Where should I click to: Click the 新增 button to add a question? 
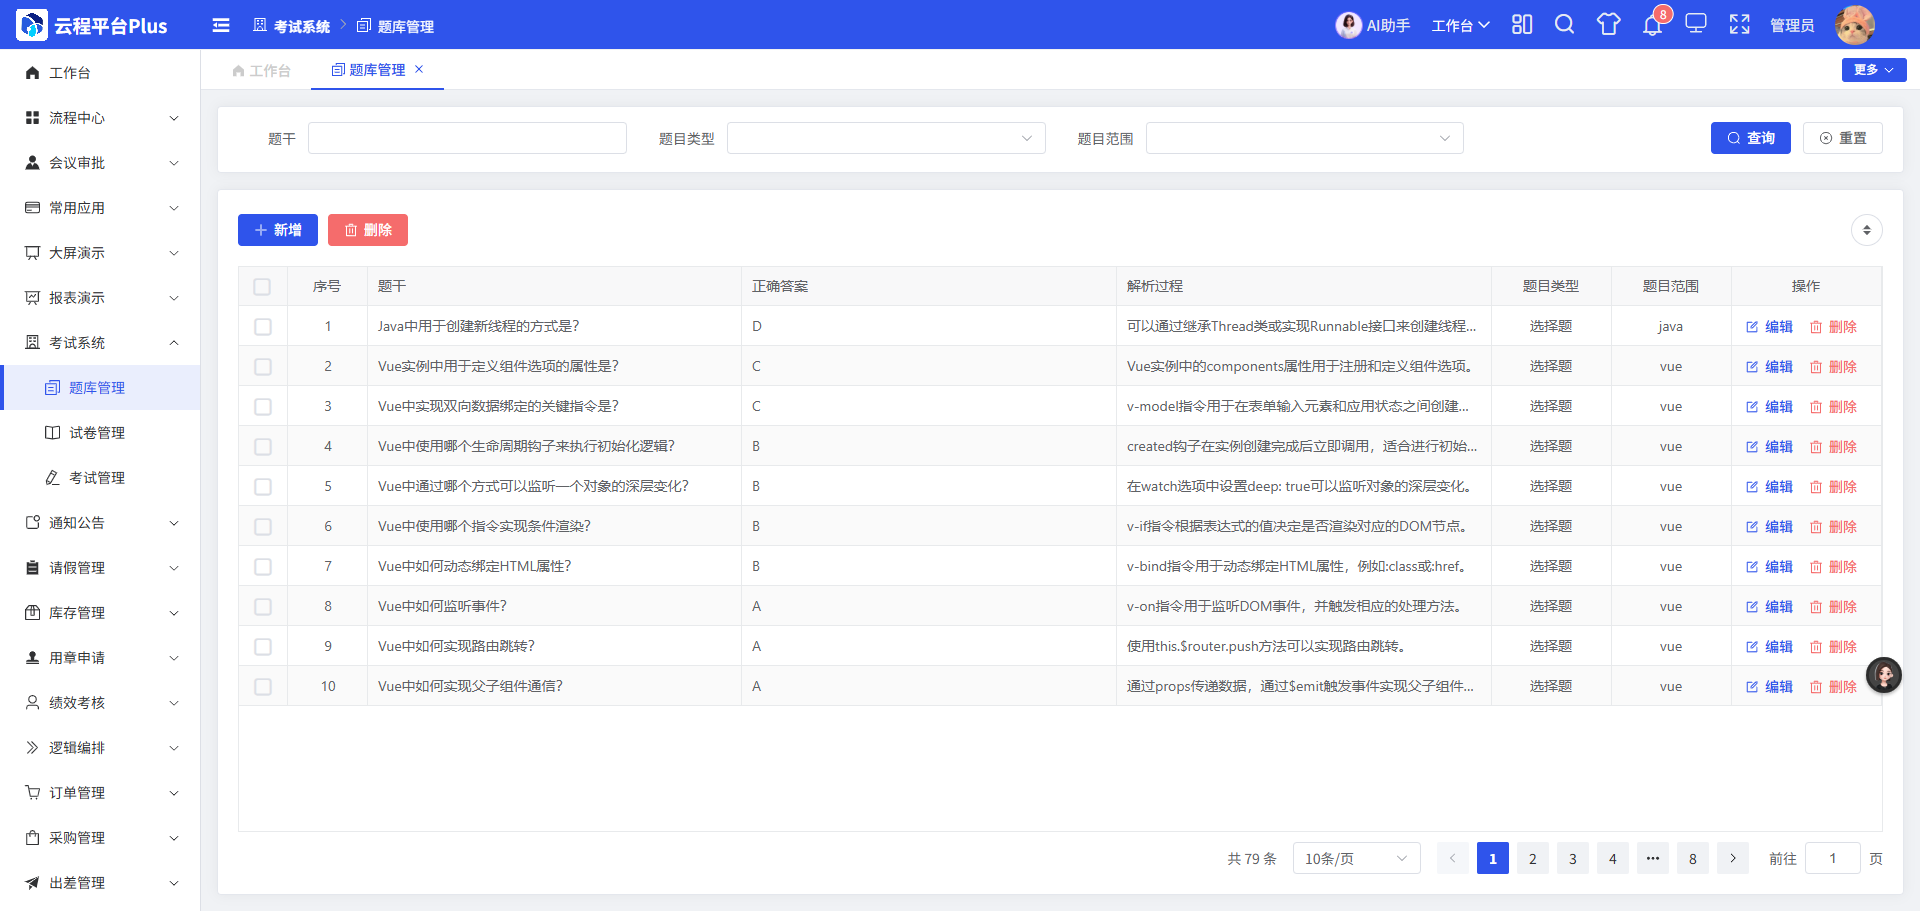(277, 230)
